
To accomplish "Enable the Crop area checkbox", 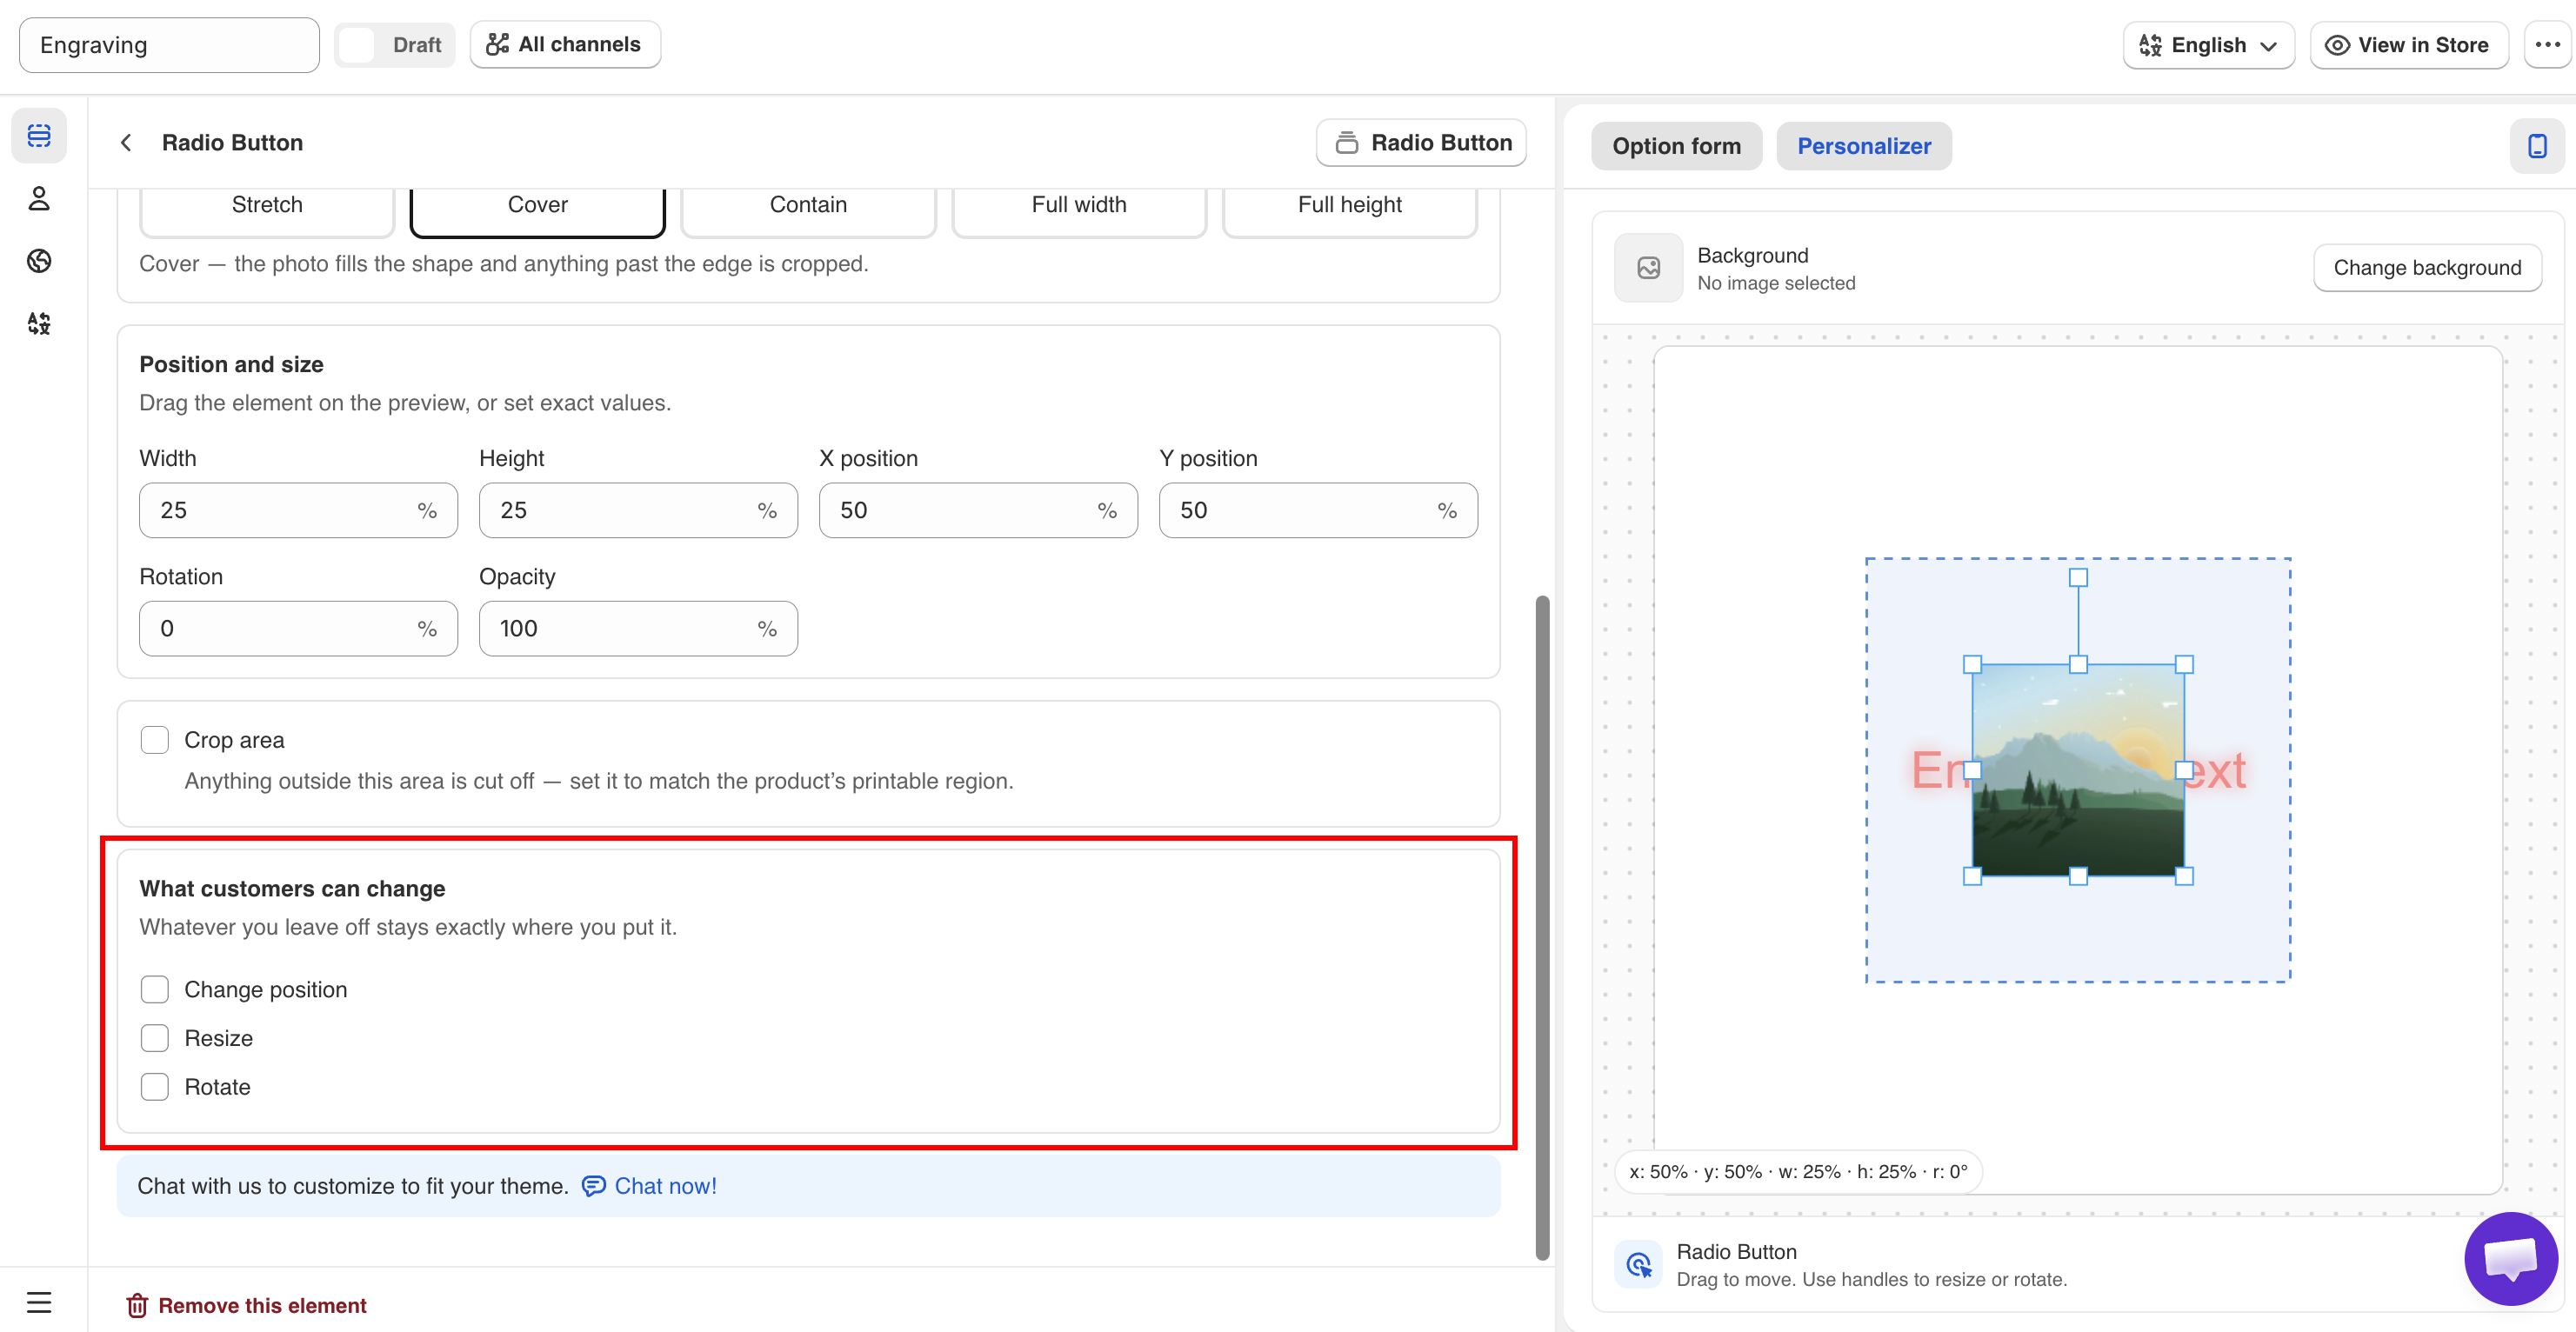I will pos(154,740).
